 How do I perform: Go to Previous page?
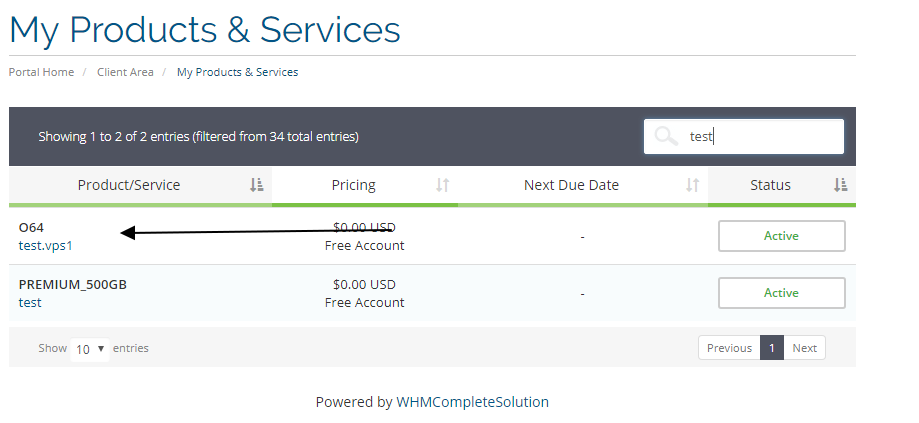tap(729, 348)
